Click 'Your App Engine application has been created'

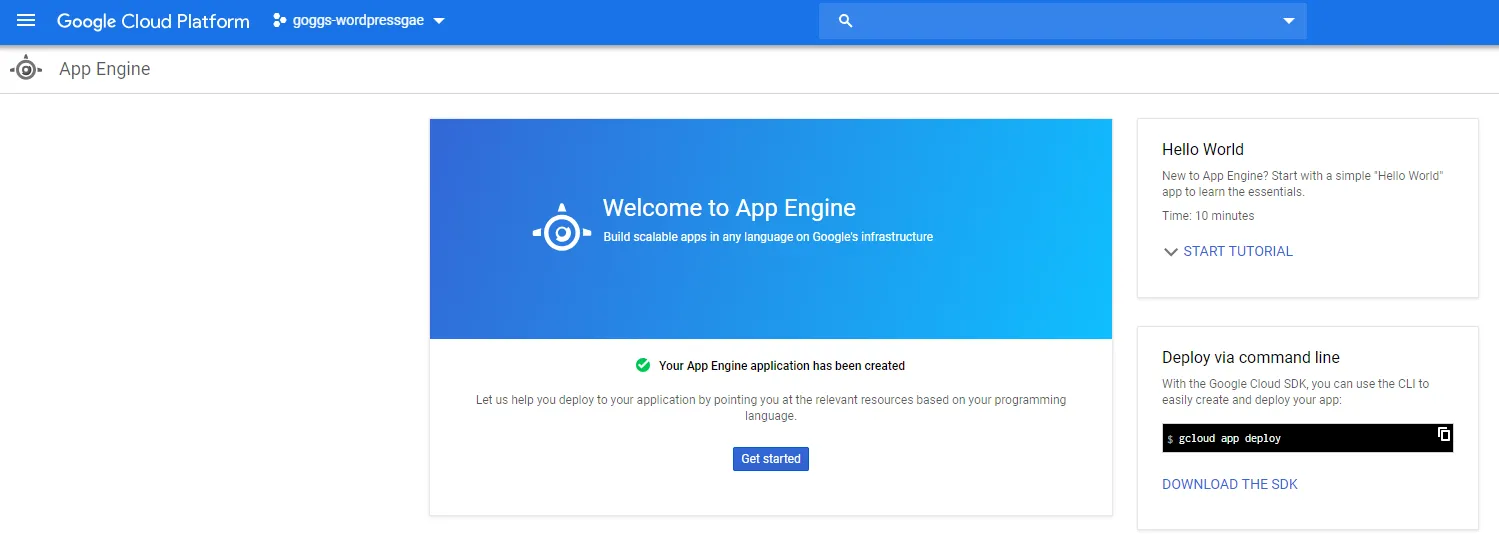click(782, 366)
